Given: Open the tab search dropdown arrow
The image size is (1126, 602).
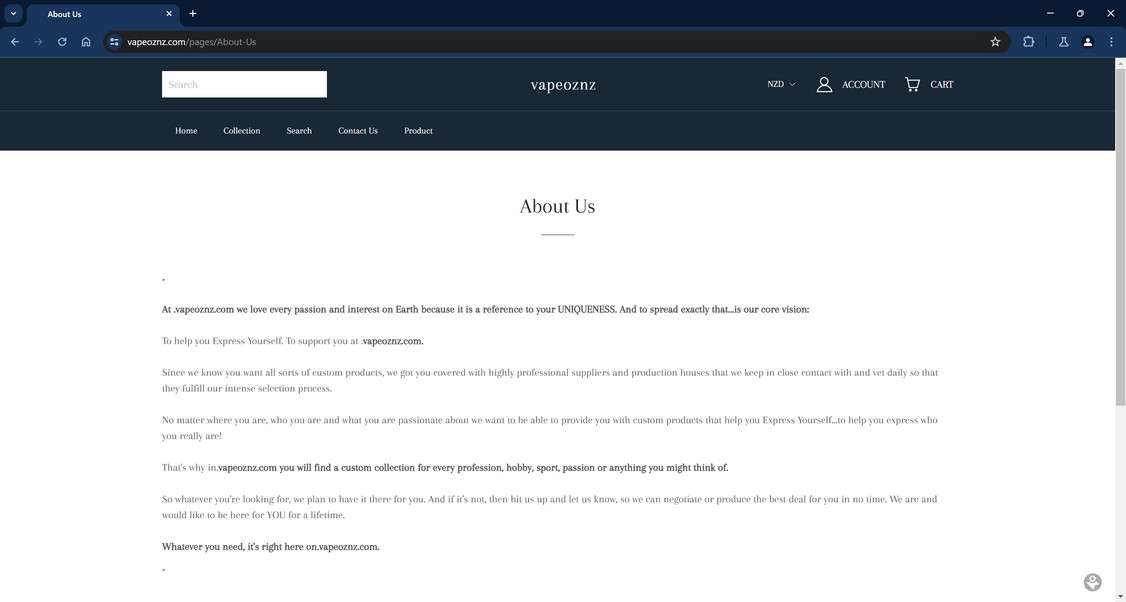Looking at the screenshot, I should tap(13, 13).
